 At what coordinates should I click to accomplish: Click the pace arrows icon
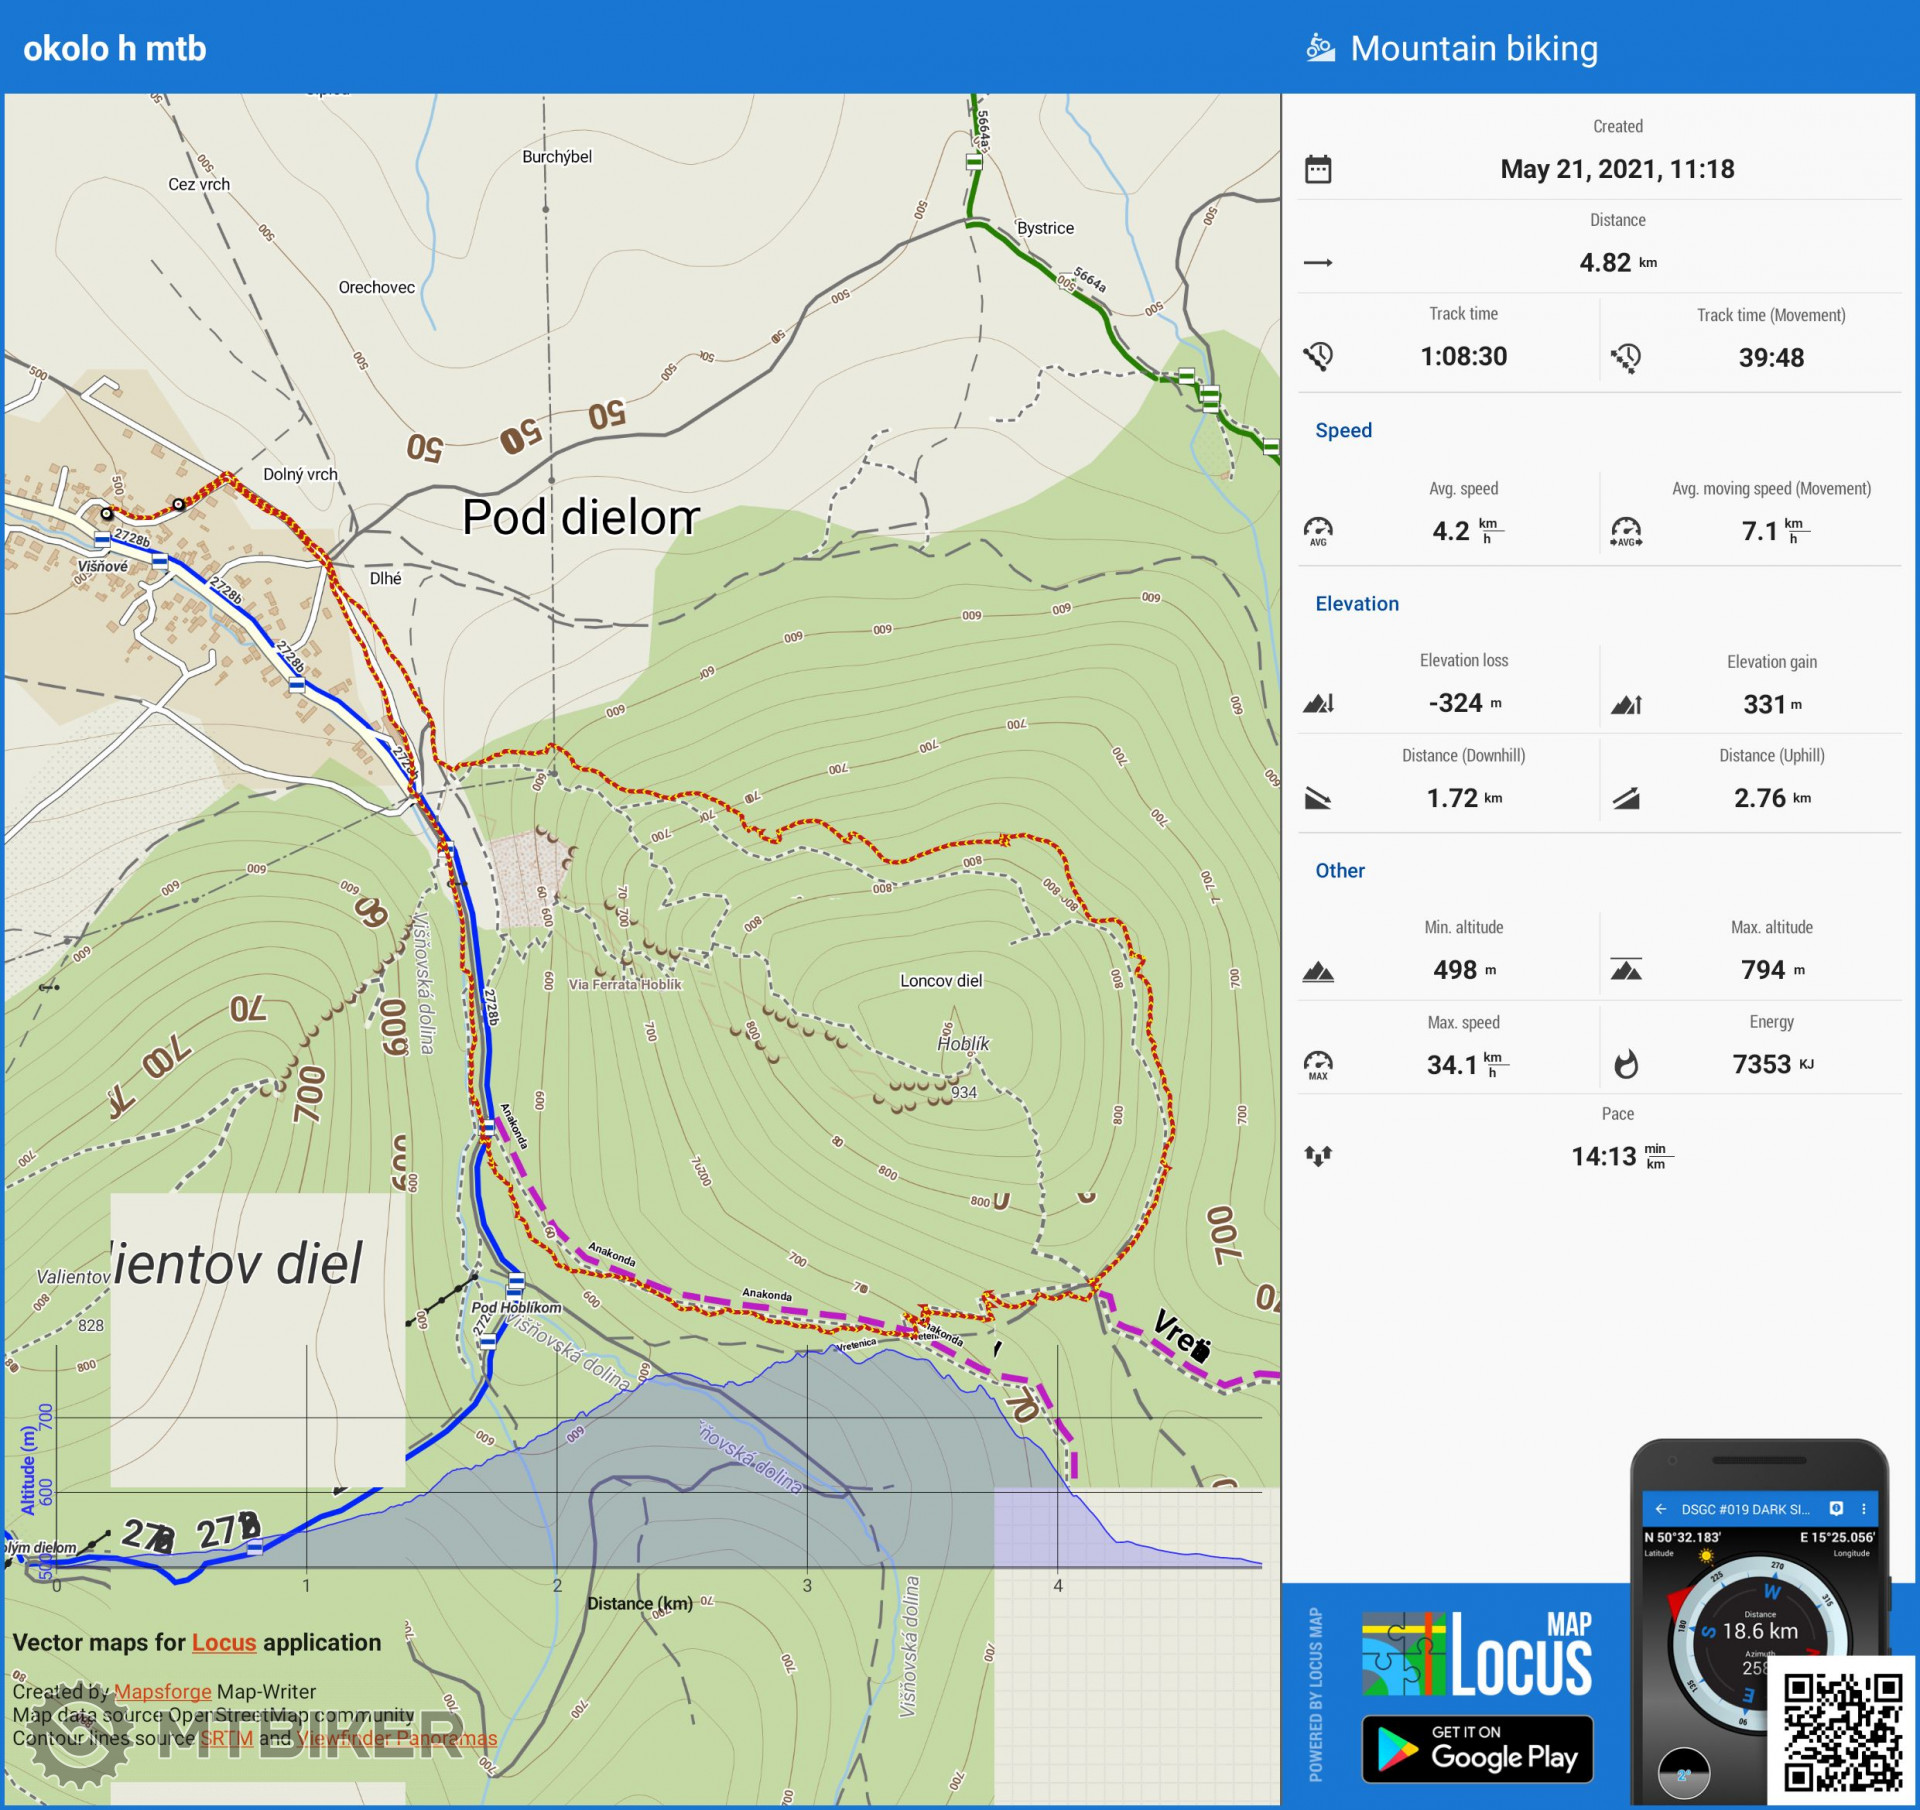tap(1318, 1157)
